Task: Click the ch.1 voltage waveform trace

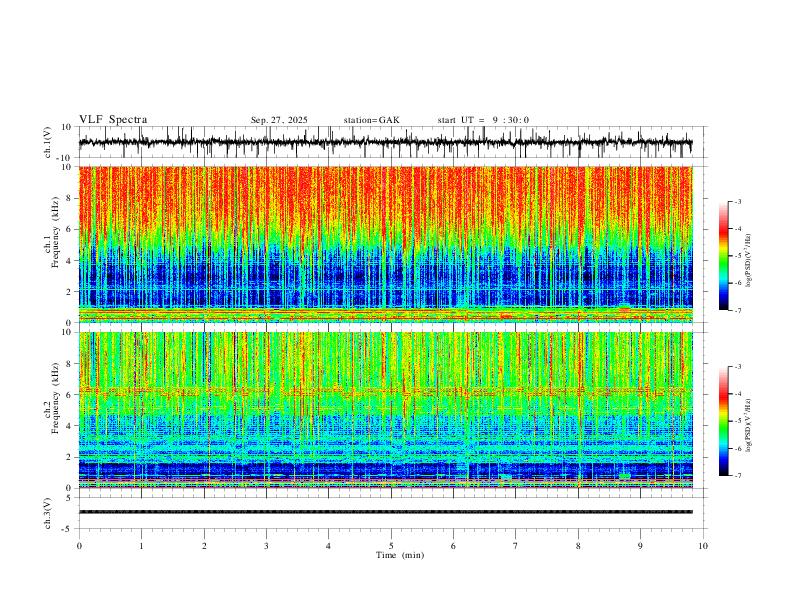Action: (x=385, y=142)
